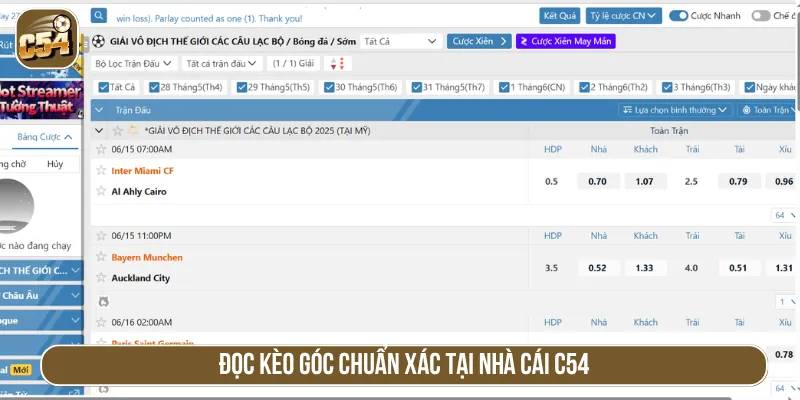Bet Over odds 0.51 for Bayern match

pyautogui.click(x=738, y=268)
